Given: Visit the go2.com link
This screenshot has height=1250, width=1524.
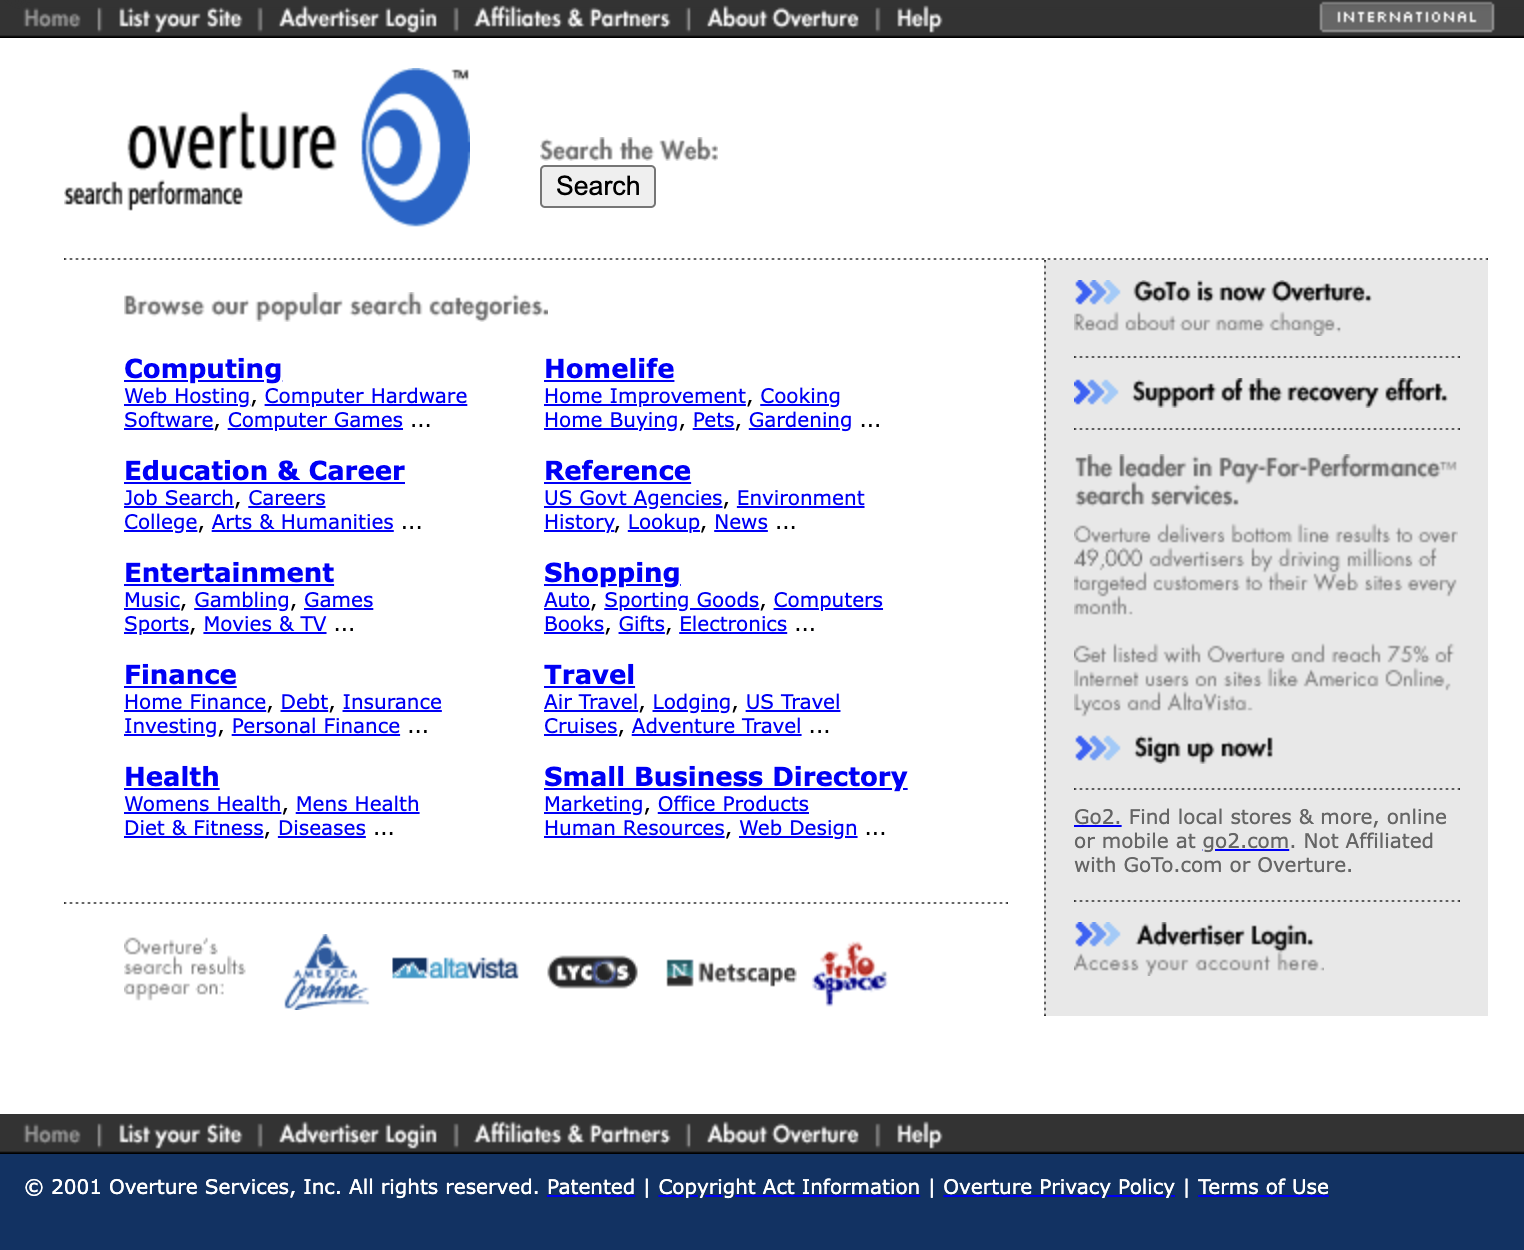Looking at the screenshot, I should tap(1245, 841).
